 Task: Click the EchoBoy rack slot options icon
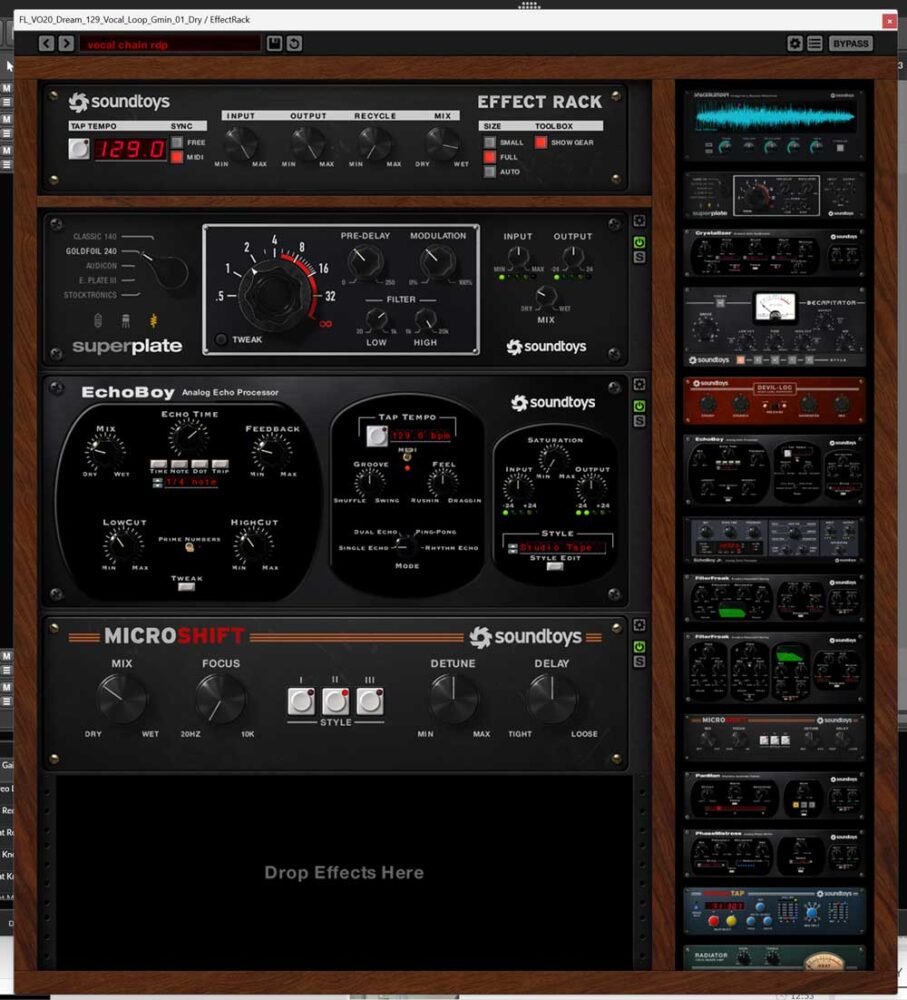coord(639,385)
